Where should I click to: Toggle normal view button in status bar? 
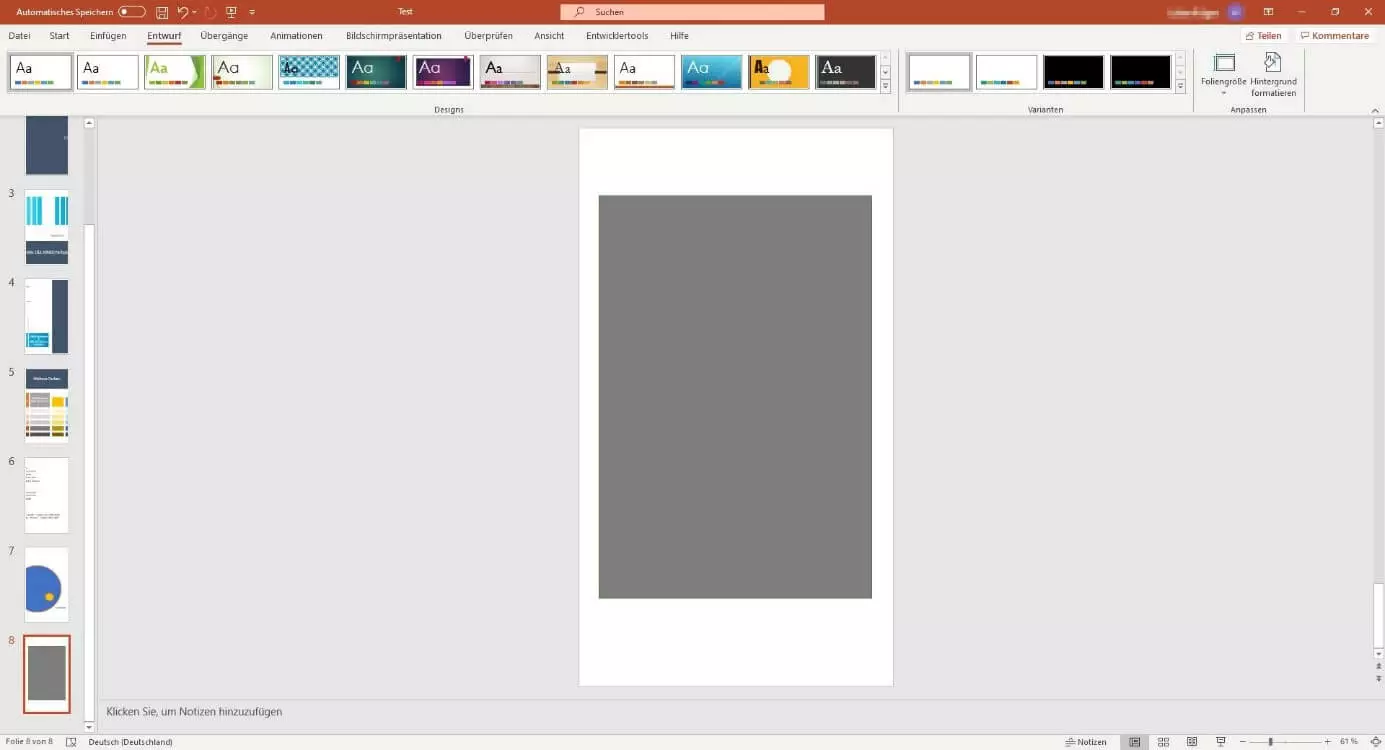[1134, 742]
